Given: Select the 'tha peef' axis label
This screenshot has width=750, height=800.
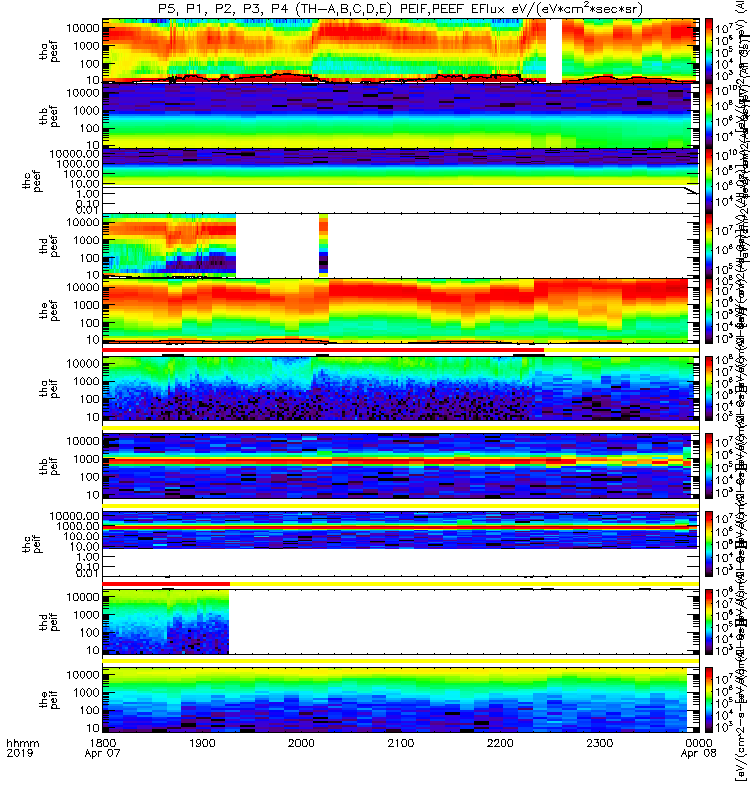Looking at the screenshot, I should click(x=49, y=52).
